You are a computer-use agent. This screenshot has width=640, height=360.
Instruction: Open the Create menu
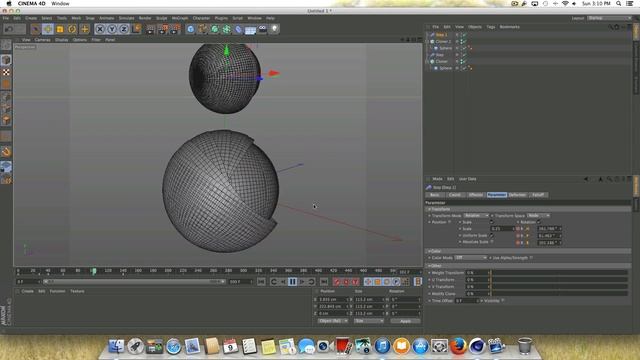tap(31, 18)
